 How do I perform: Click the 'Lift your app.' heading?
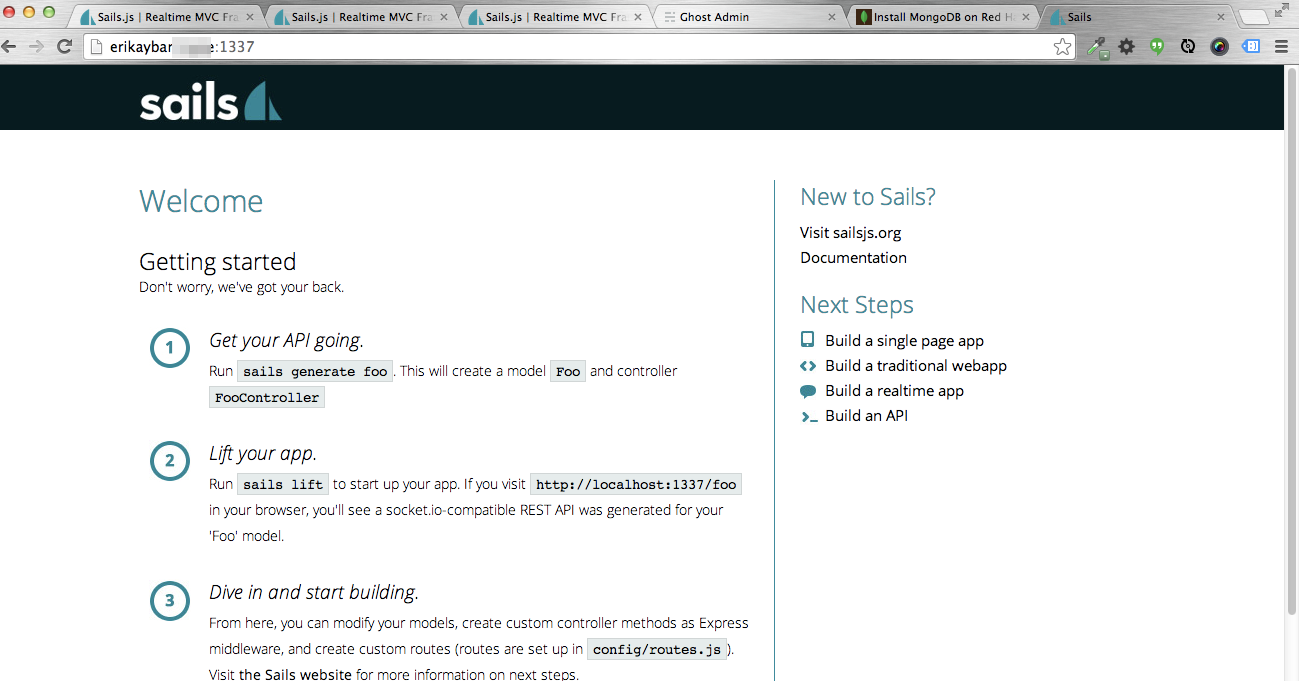263,453
